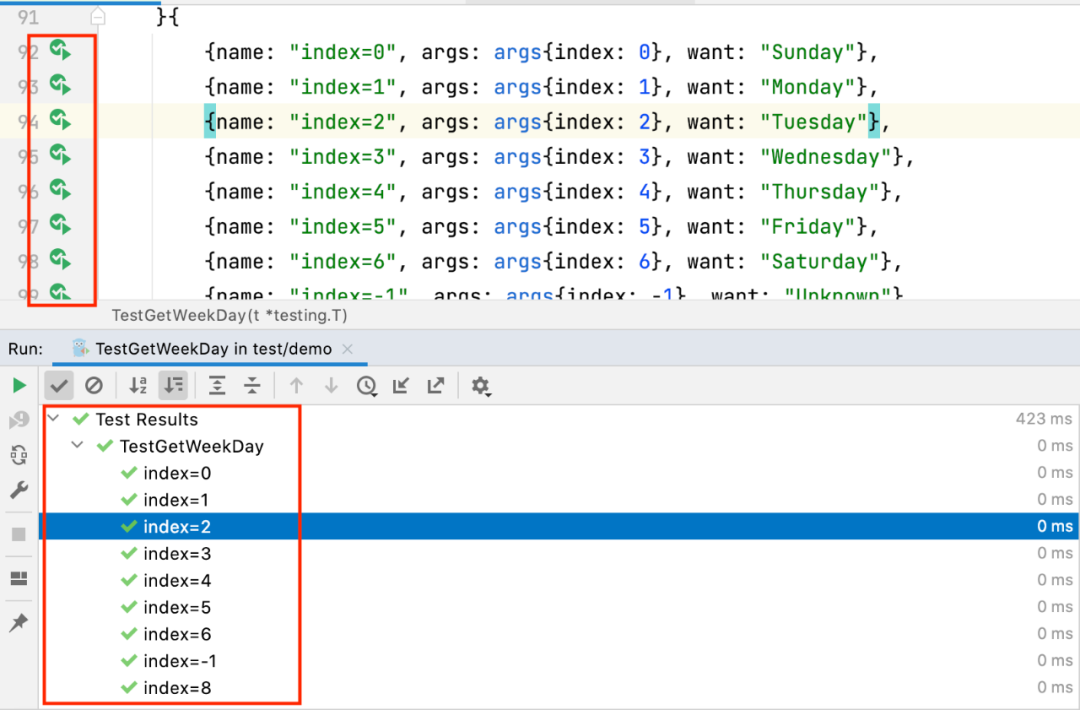Select the index=-1 test result
Viewport: 1080px width, 710px height.
180,661
